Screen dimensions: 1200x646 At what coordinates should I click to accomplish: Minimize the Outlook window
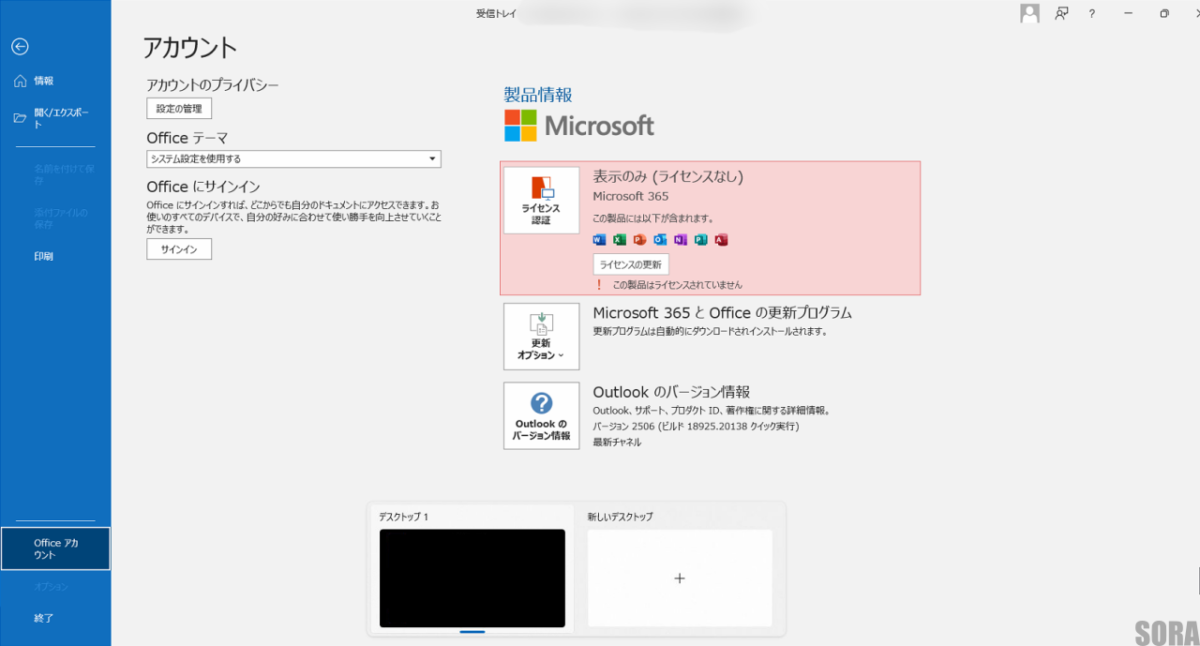[x=1128, y=13]
